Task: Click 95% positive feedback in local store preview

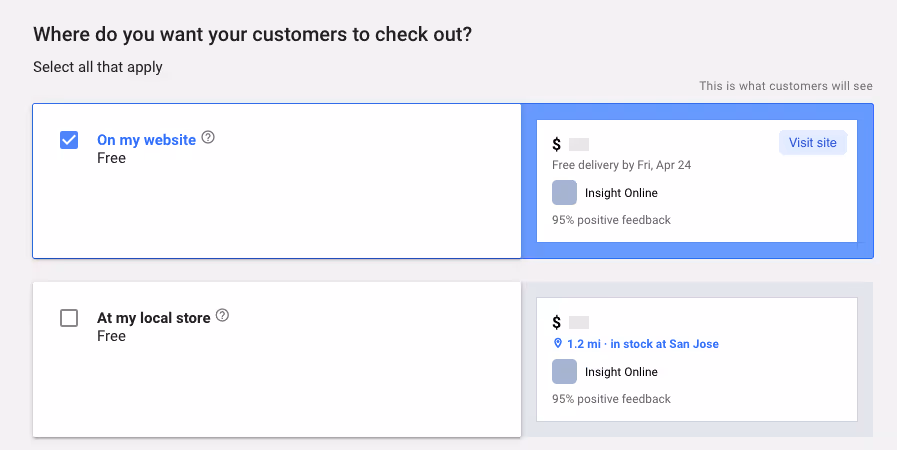Action: pos(611,399)
